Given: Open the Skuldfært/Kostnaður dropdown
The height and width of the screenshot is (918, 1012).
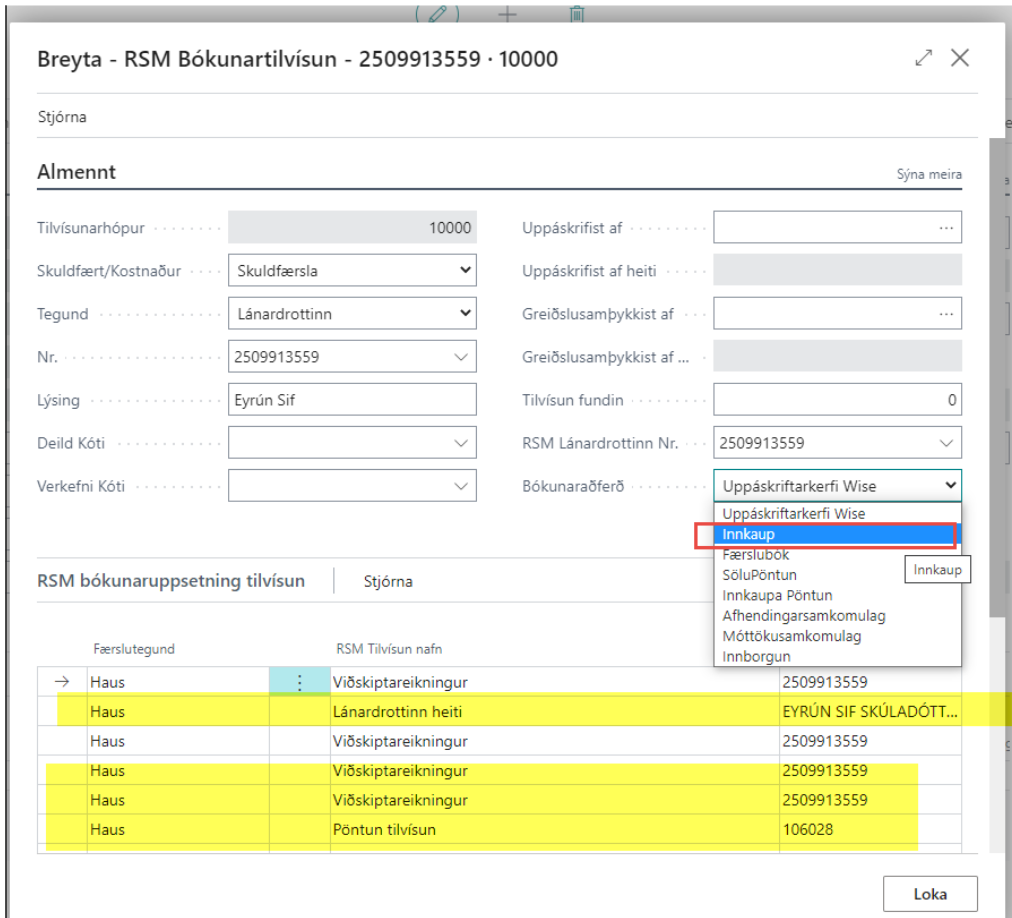Looking at the screenshot, I should point(352,270).
